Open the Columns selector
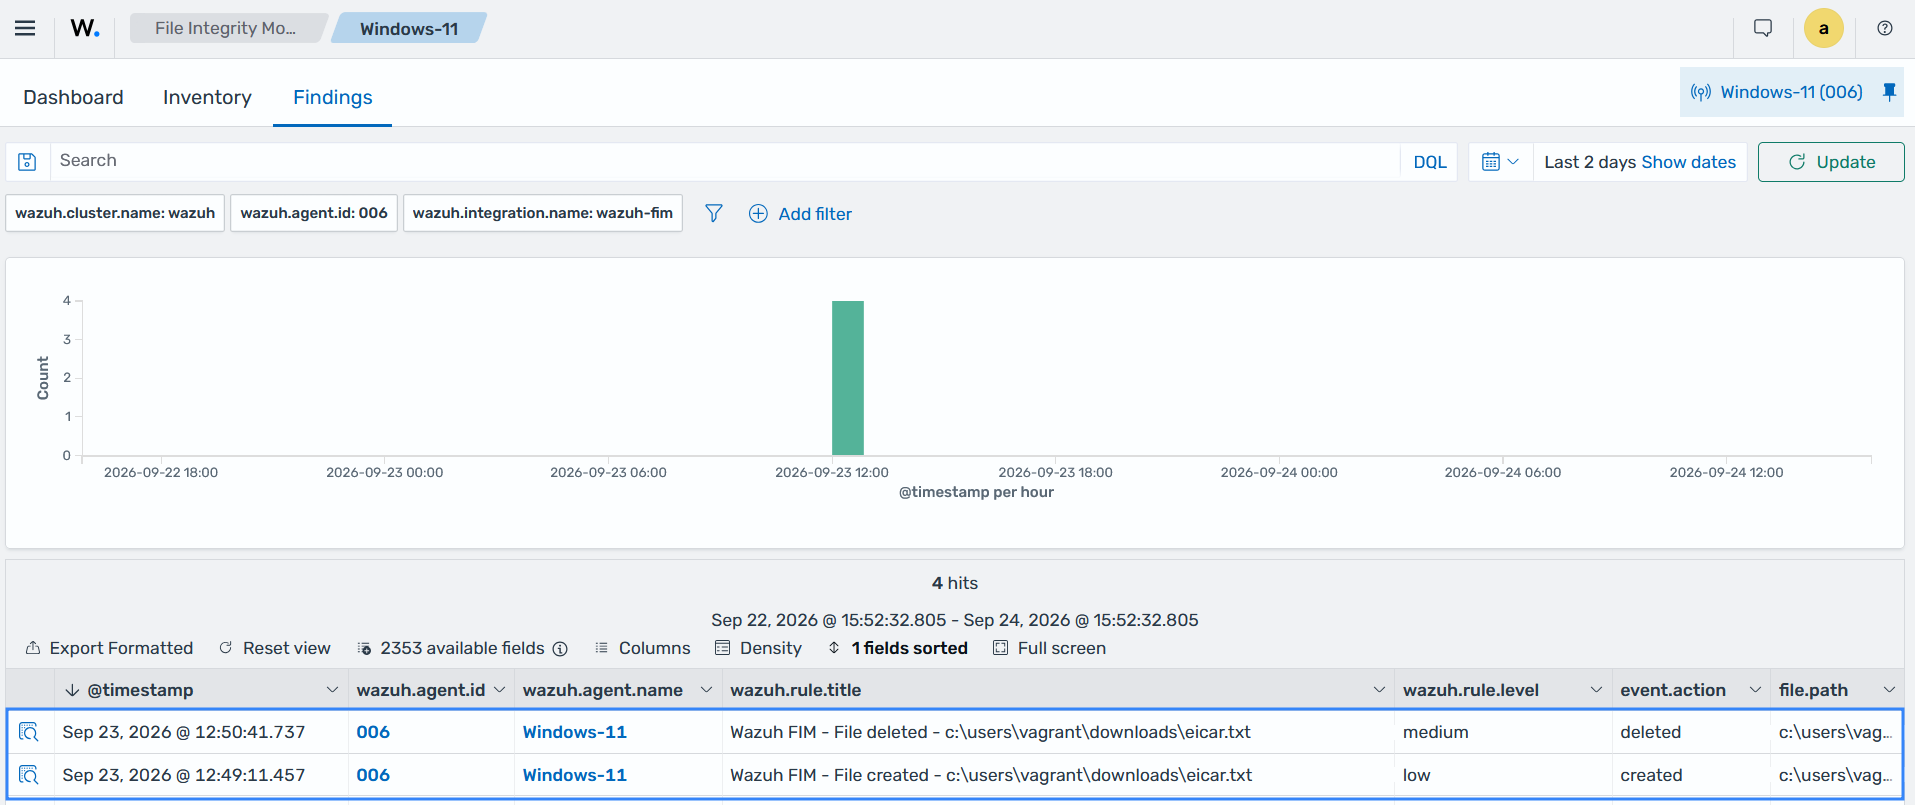1915x805 pixels. (x=643, y=648)
